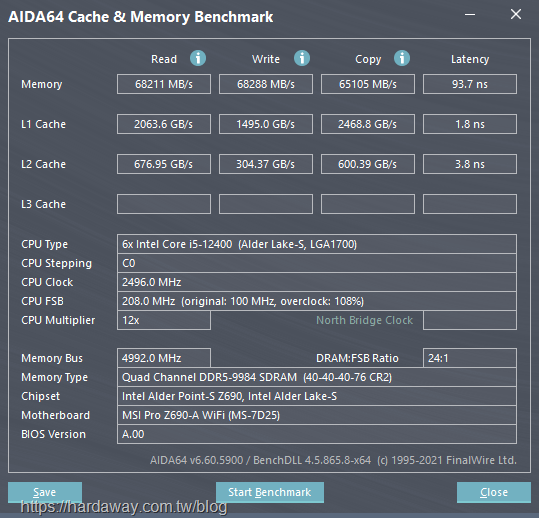Select the L1 Cache Read value box

coord(164,124)
